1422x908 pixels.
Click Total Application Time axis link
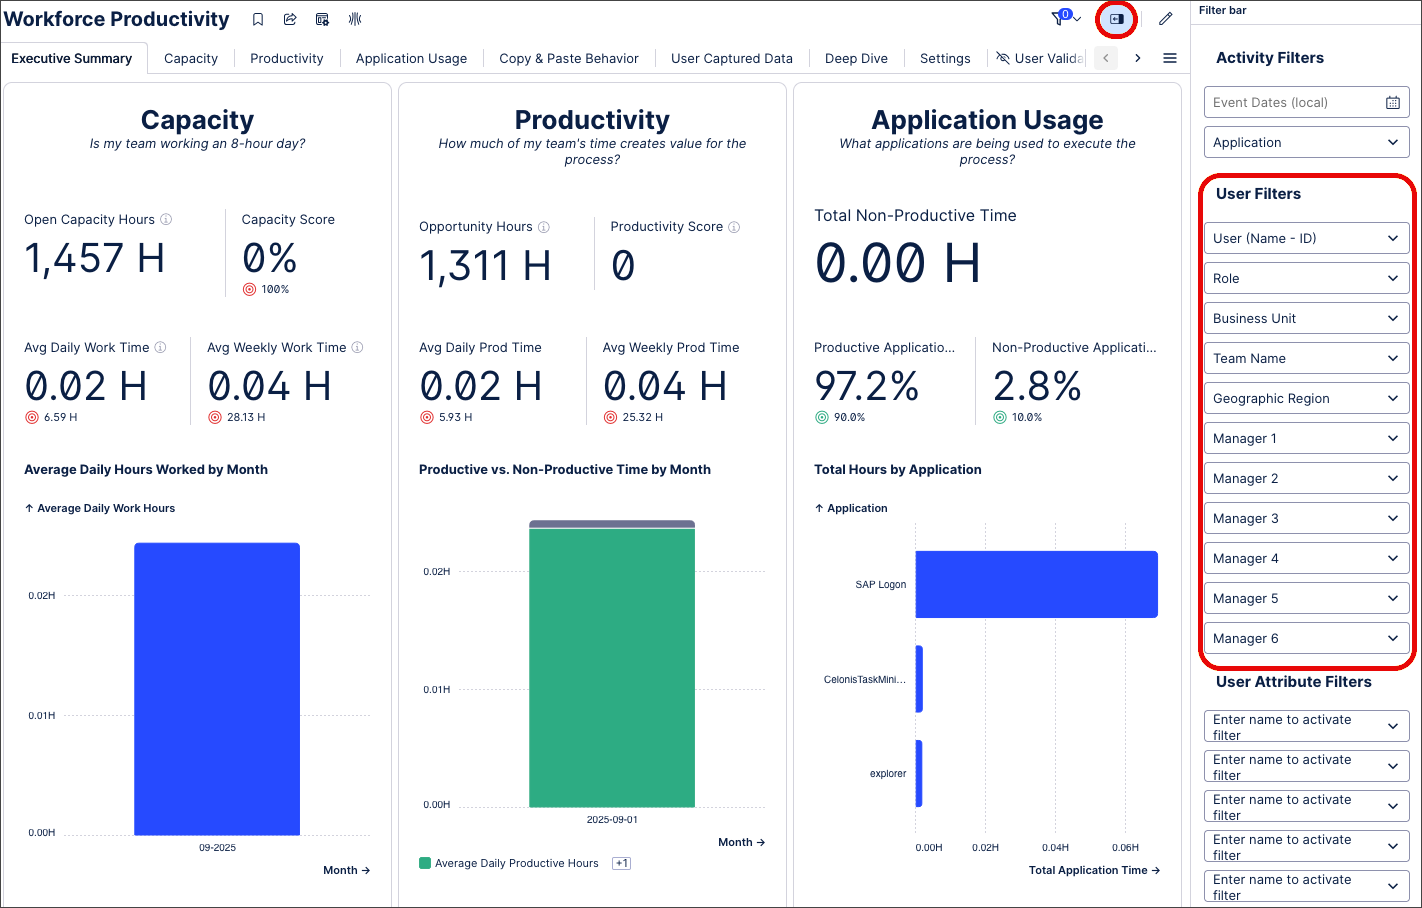1094,870
